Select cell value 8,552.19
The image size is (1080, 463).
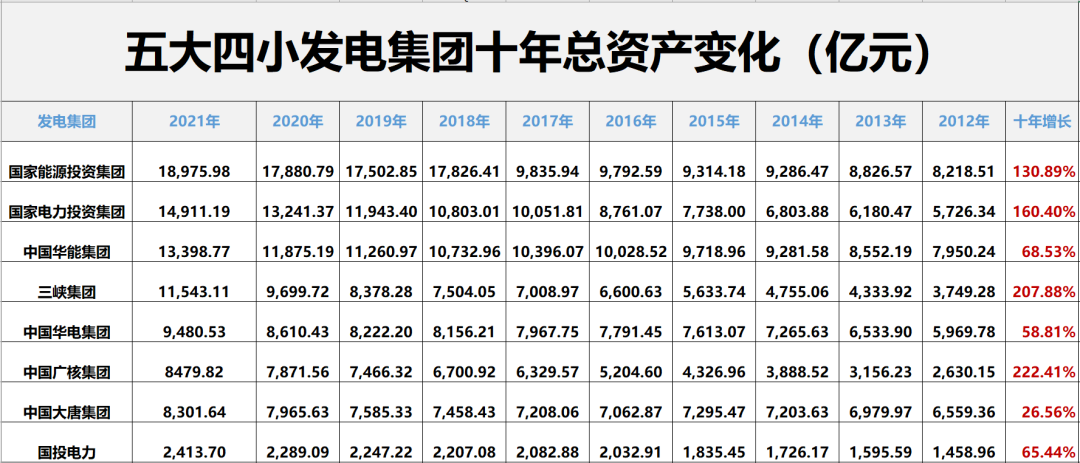881,251
